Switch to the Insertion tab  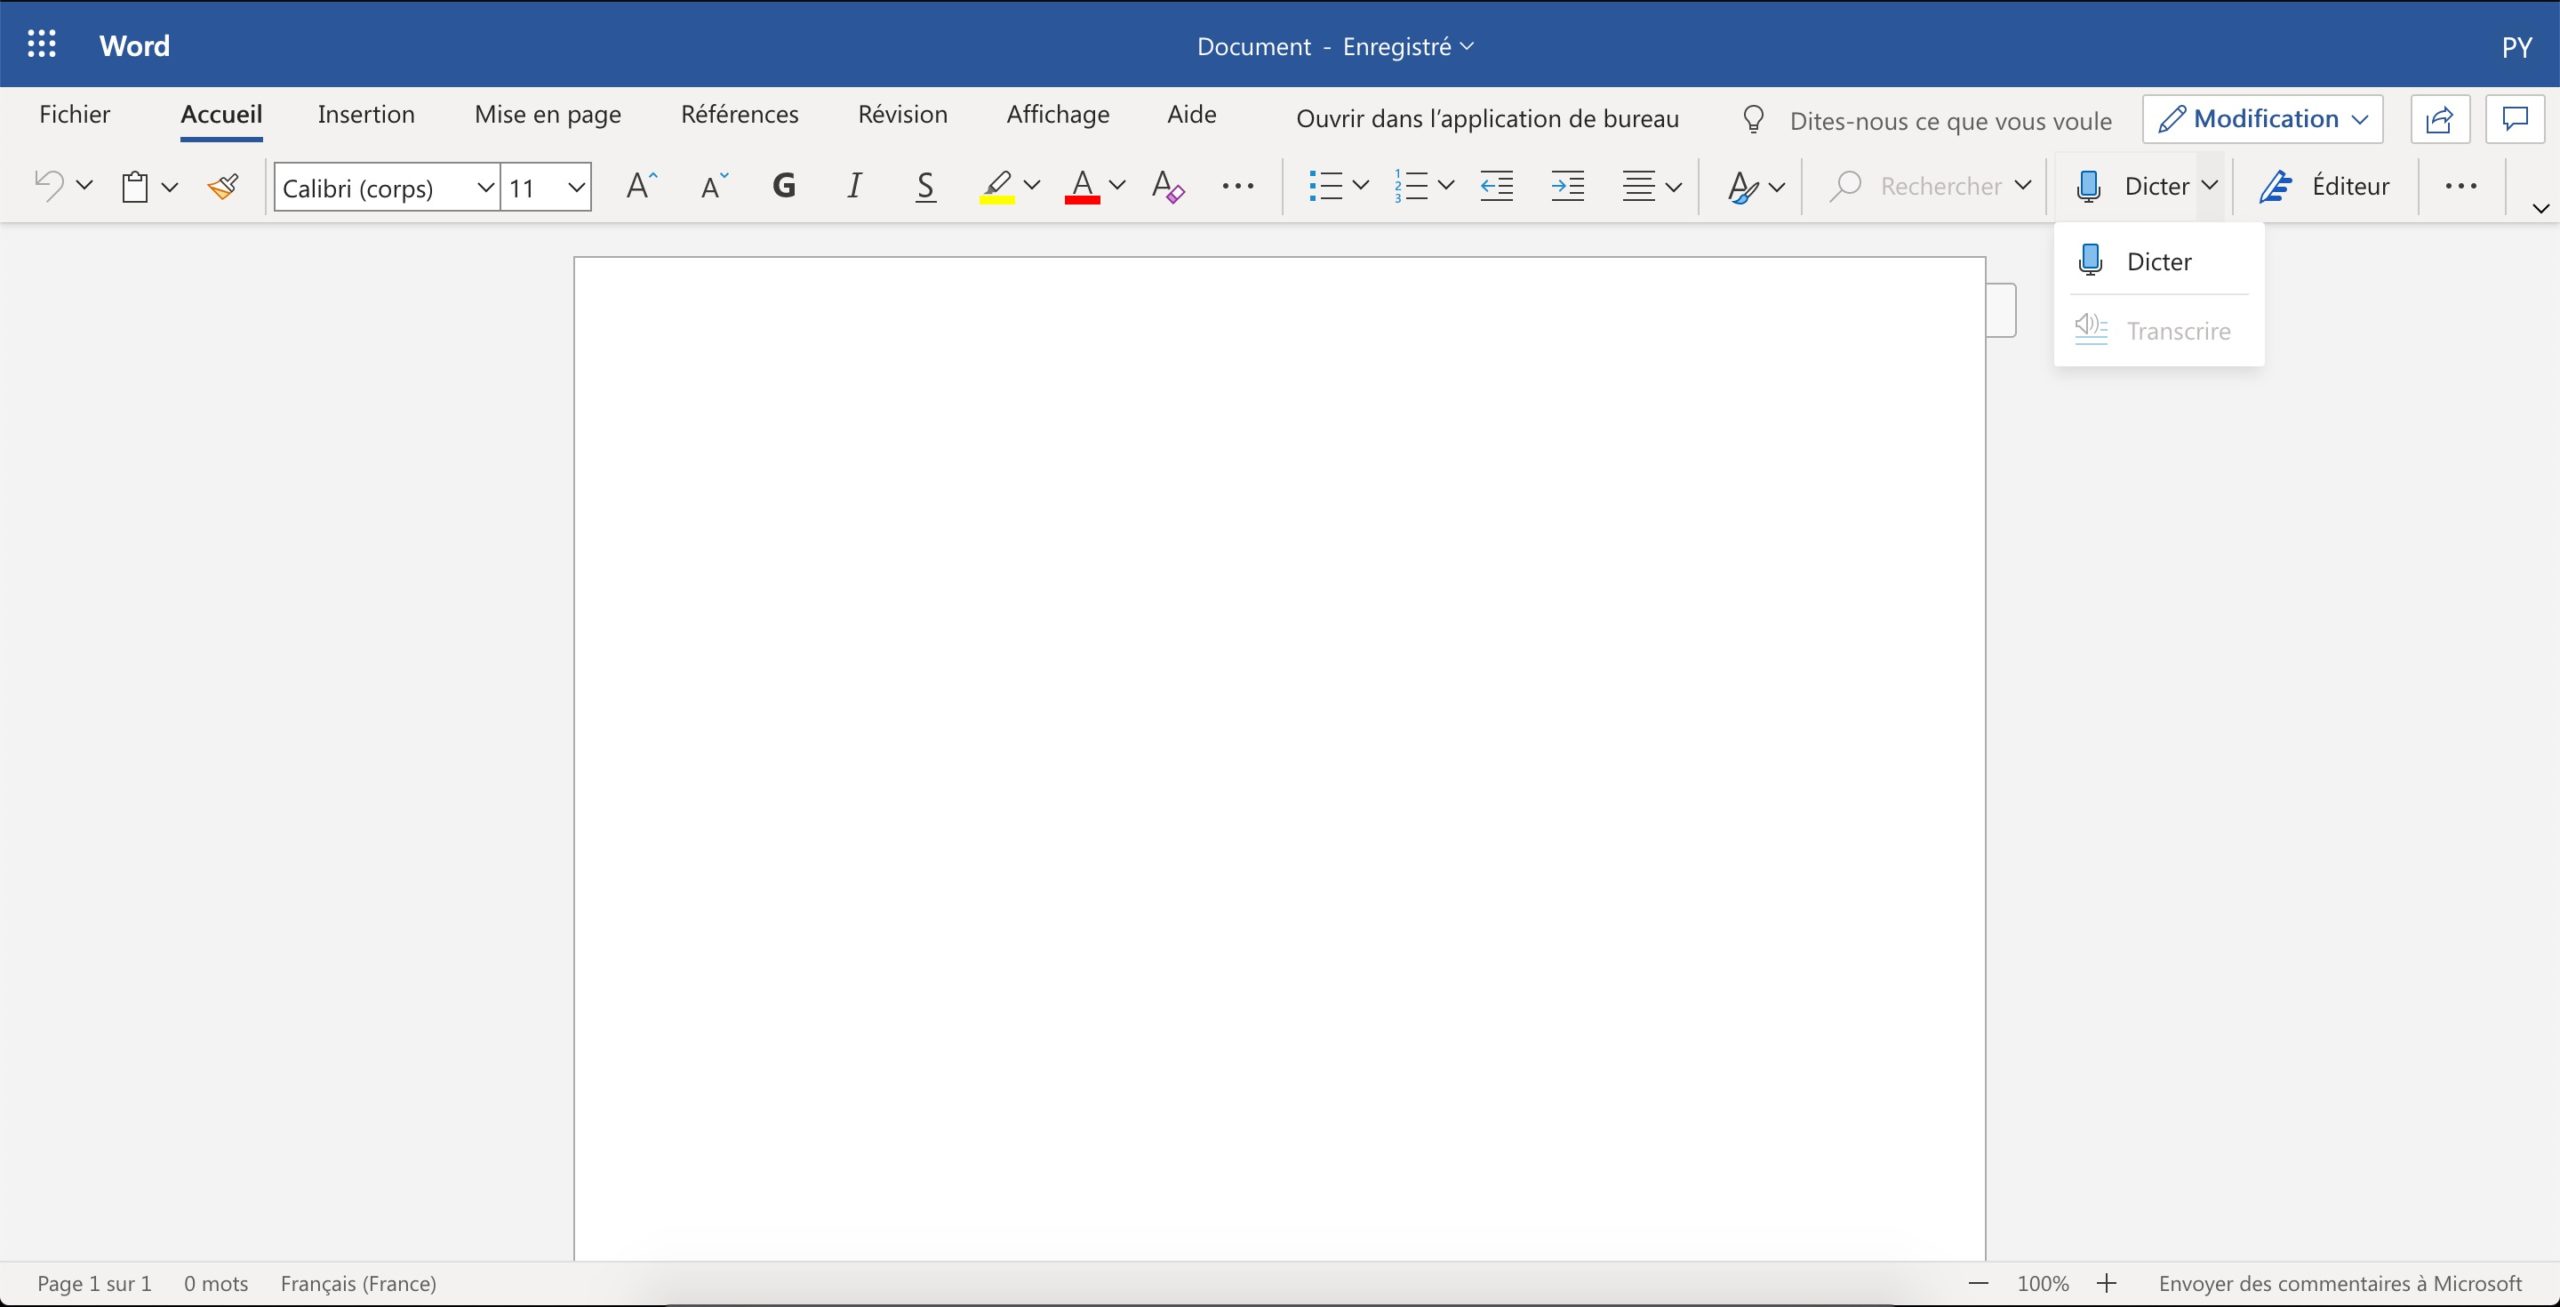[366, 115]
